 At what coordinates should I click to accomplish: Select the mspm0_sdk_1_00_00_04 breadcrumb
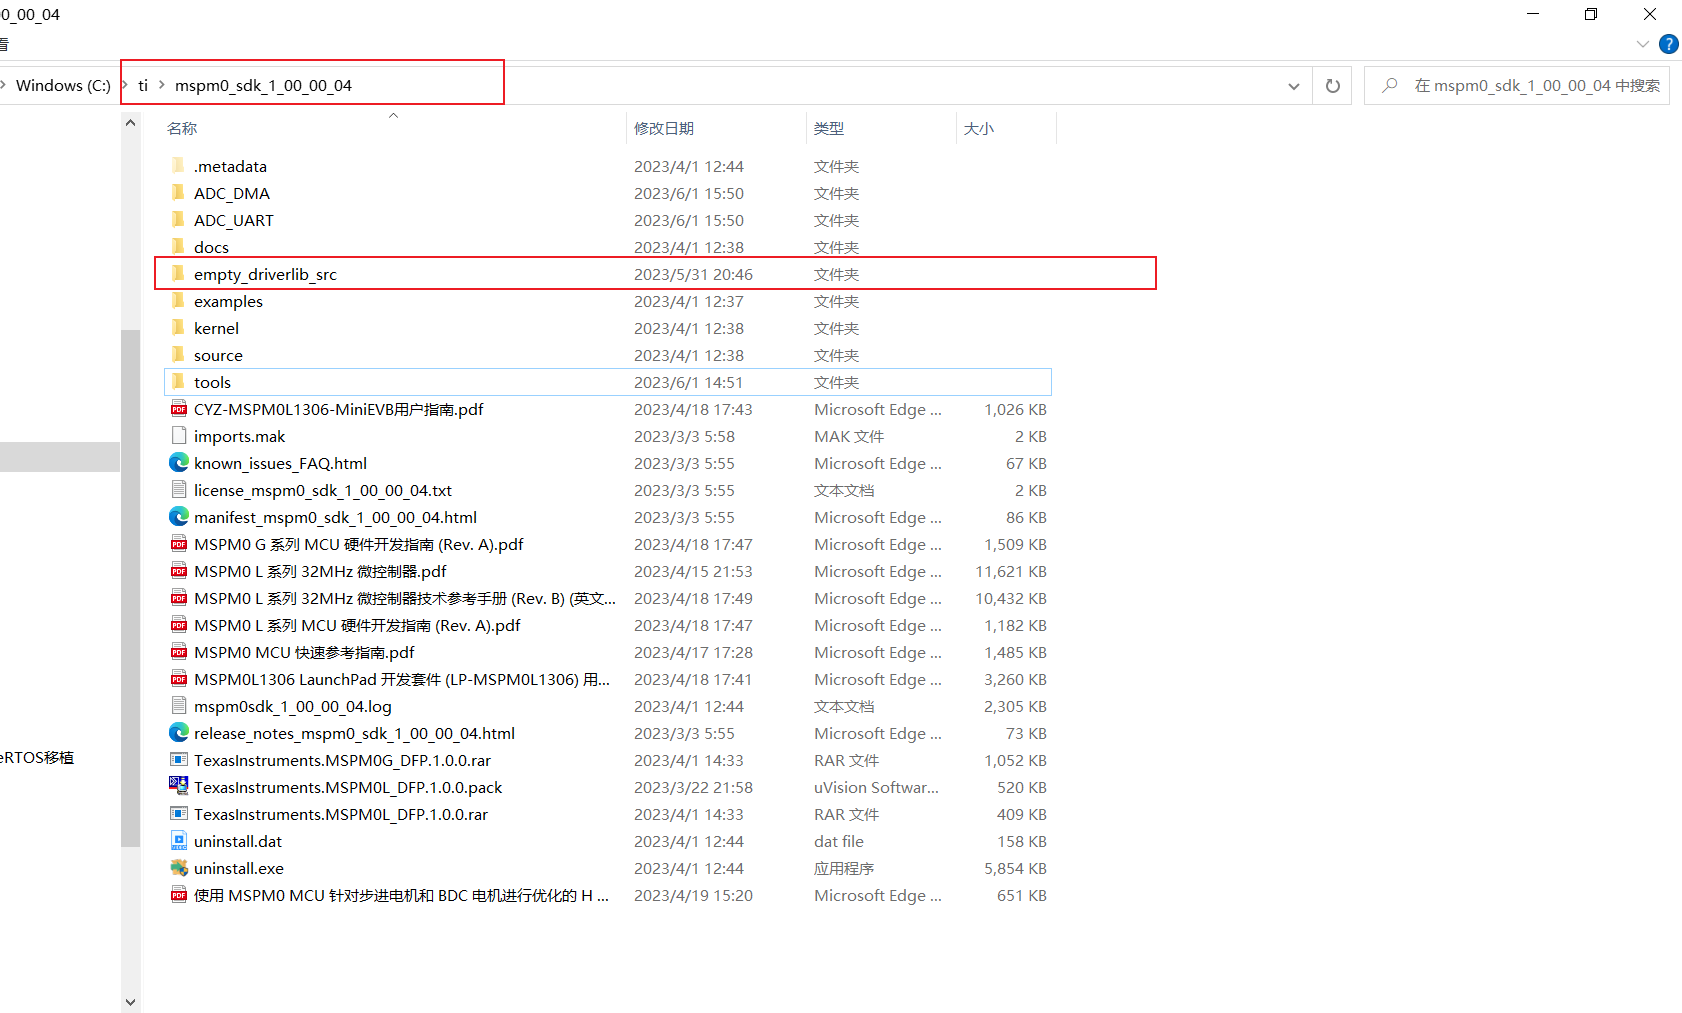(x=263, y=85)
